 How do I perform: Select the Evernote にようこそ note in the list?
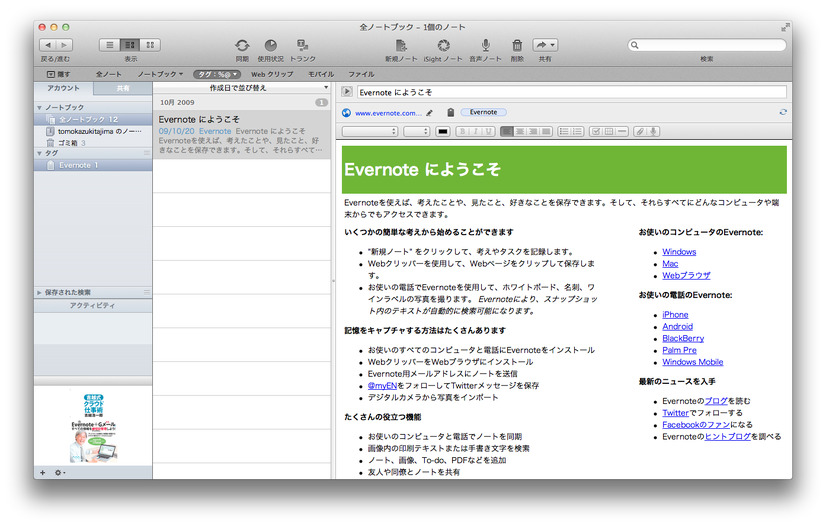point(242,134)
